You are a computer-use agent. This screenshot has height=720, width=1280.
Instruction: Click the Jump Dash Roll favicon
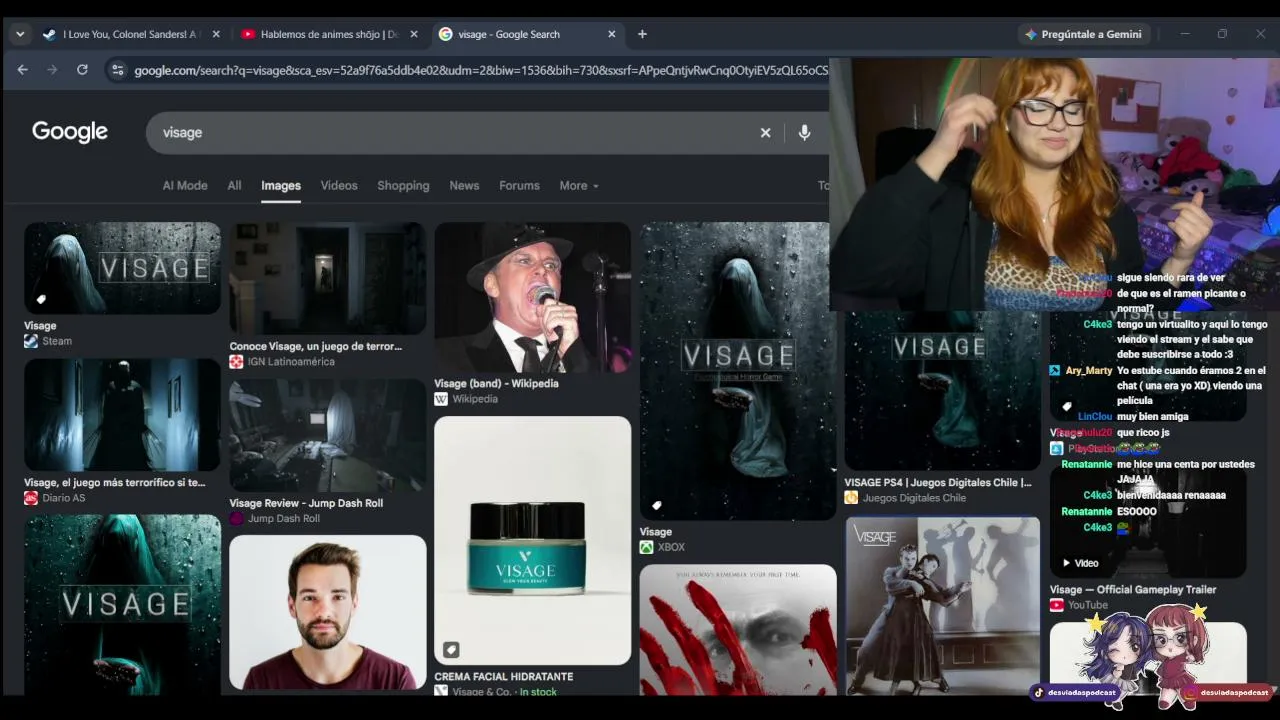[x=236, y=518]
